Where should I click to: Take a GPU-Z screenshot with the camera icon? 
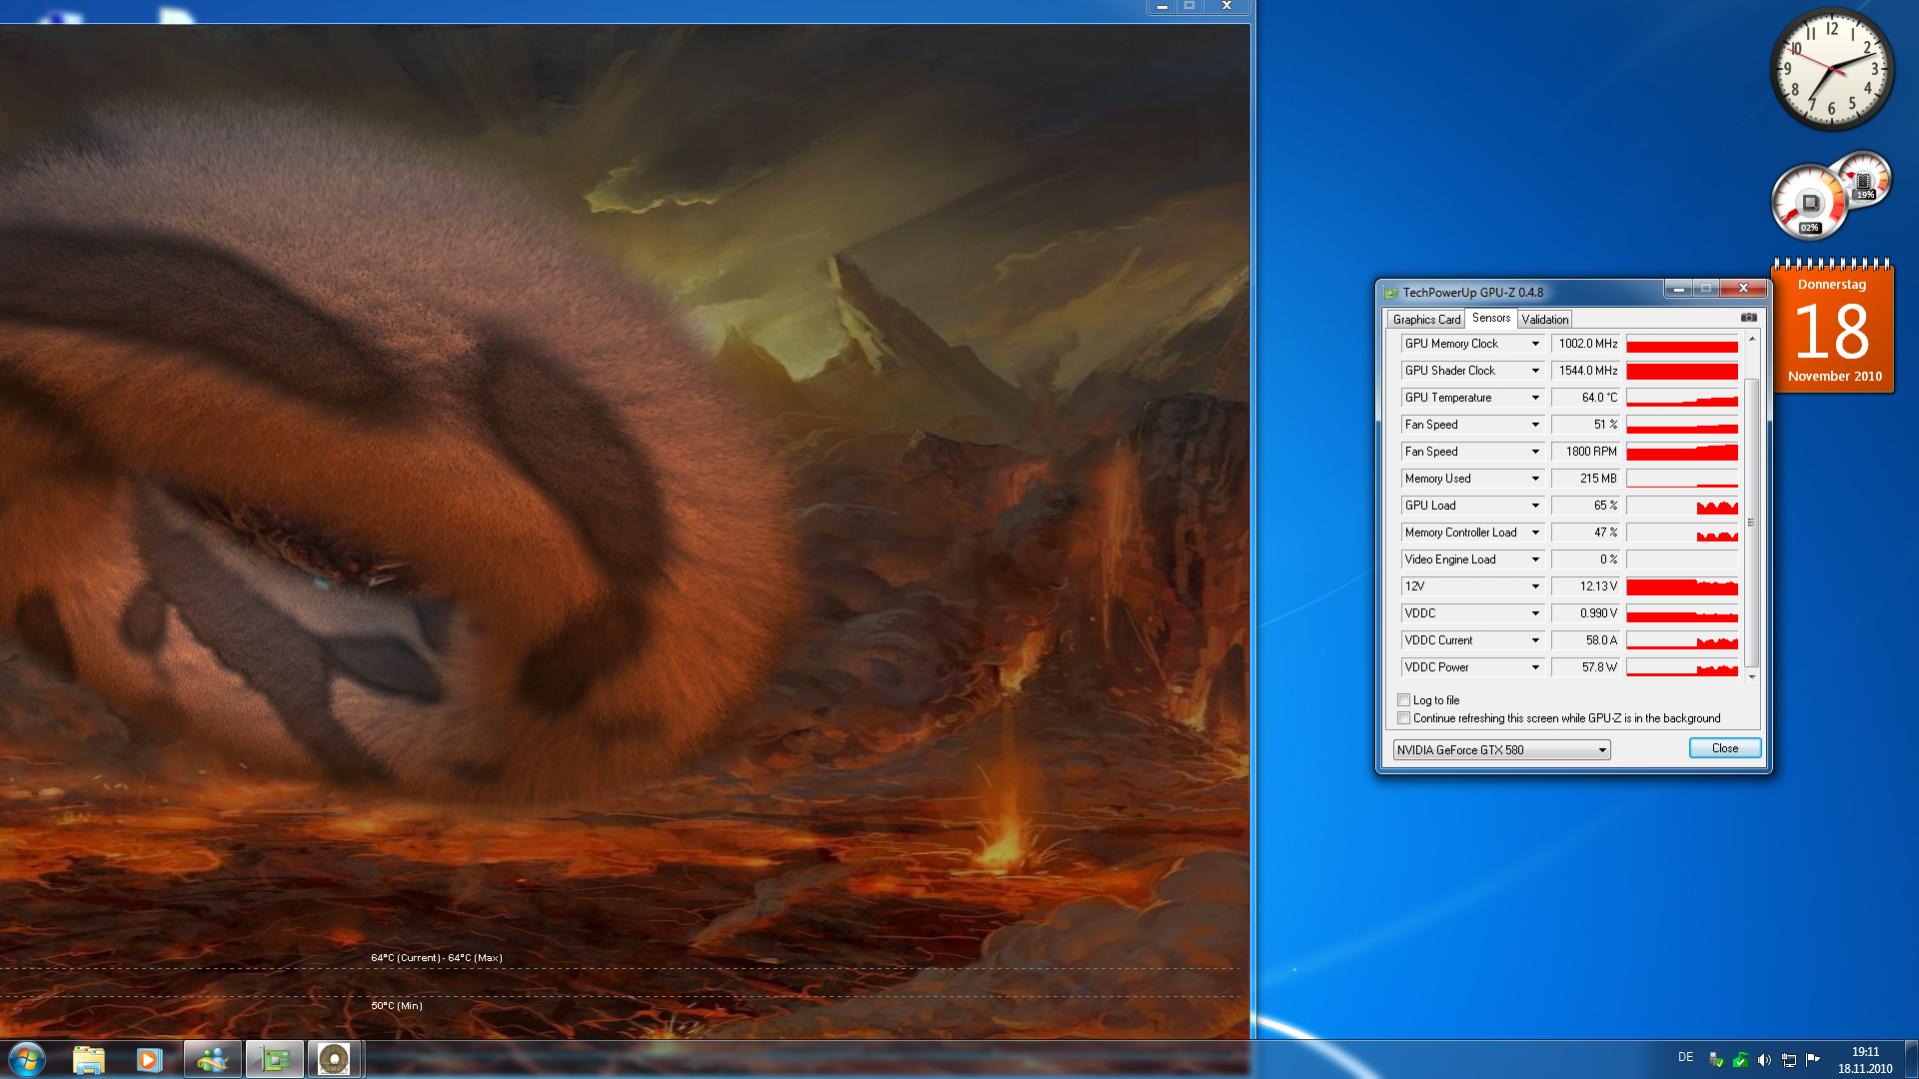[x=1748, y=318]
